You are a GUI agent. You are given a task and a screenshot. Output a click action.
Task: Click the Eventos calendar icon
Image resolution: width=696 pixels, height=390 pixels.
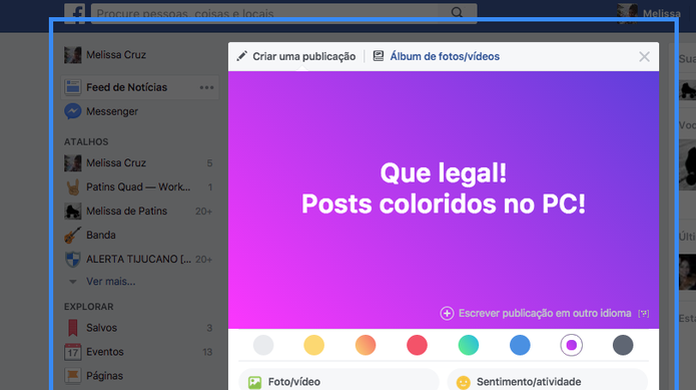click(x=73, y=352)
